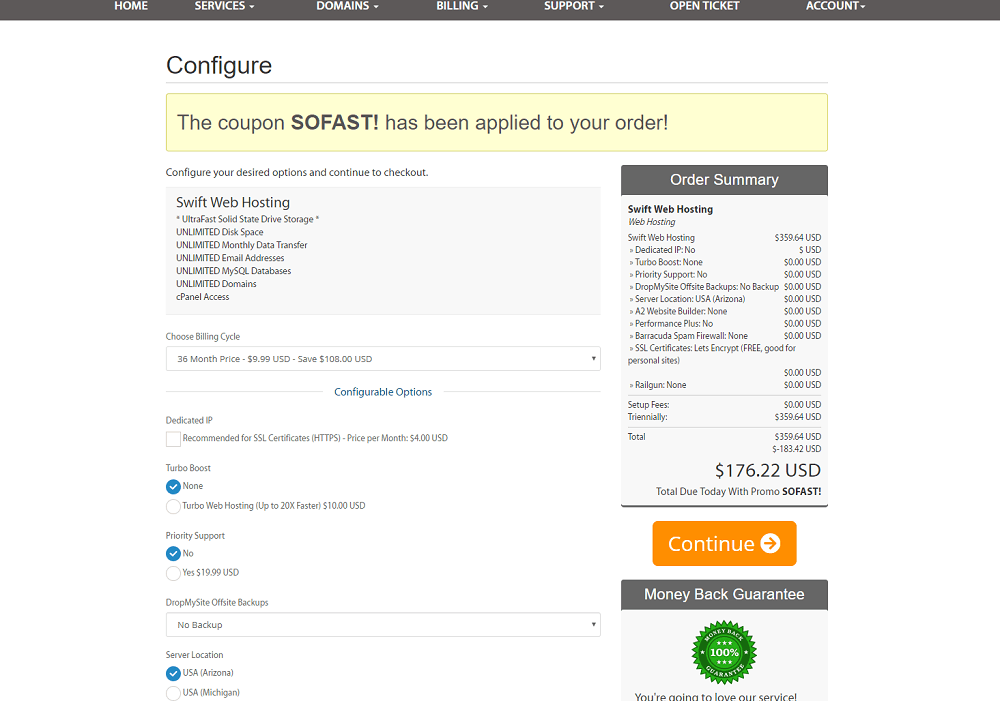Open the Support menu

pos(573,6)
